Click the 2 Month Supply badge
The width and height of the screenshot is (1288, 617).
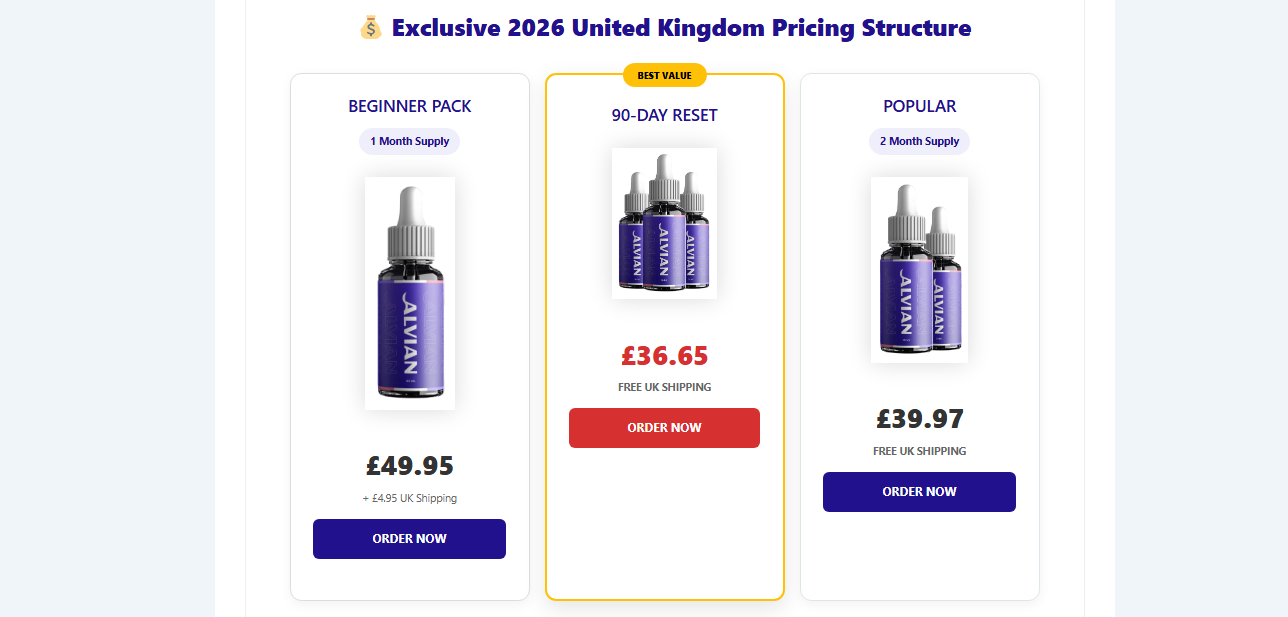(x=920, y=141)
